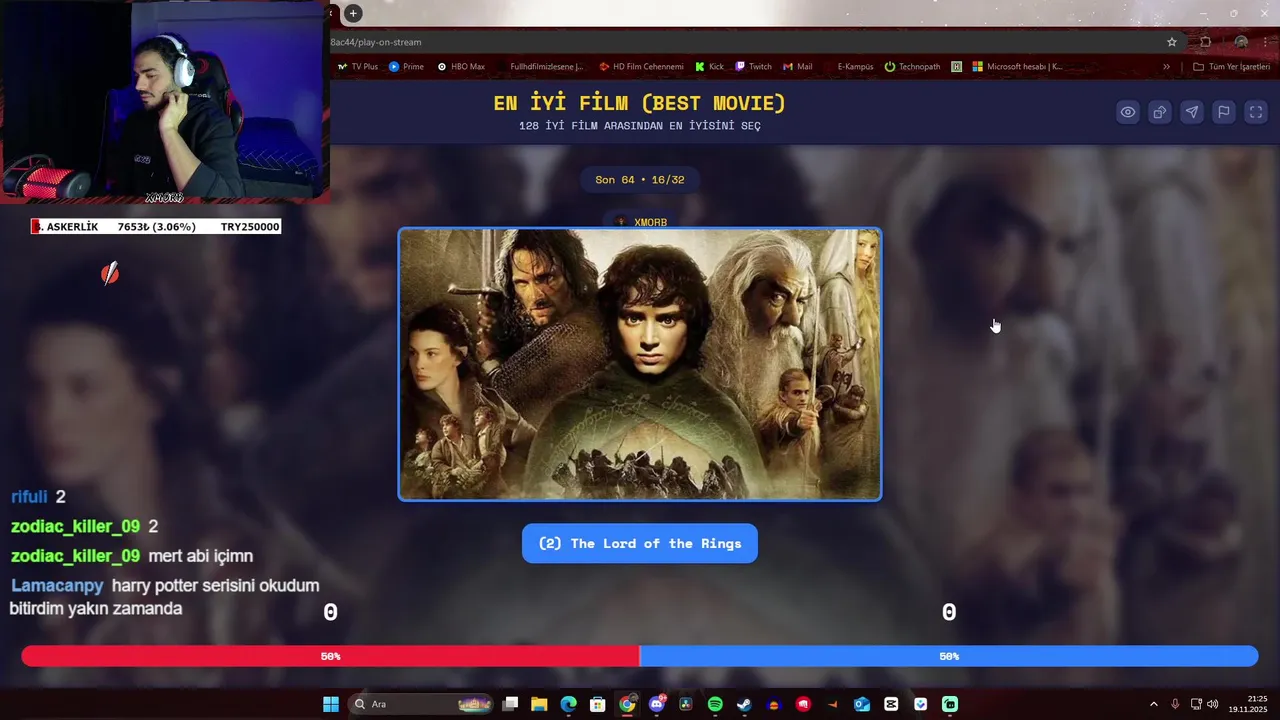Open Outlook from taskbar

click(x=861, y=704)
